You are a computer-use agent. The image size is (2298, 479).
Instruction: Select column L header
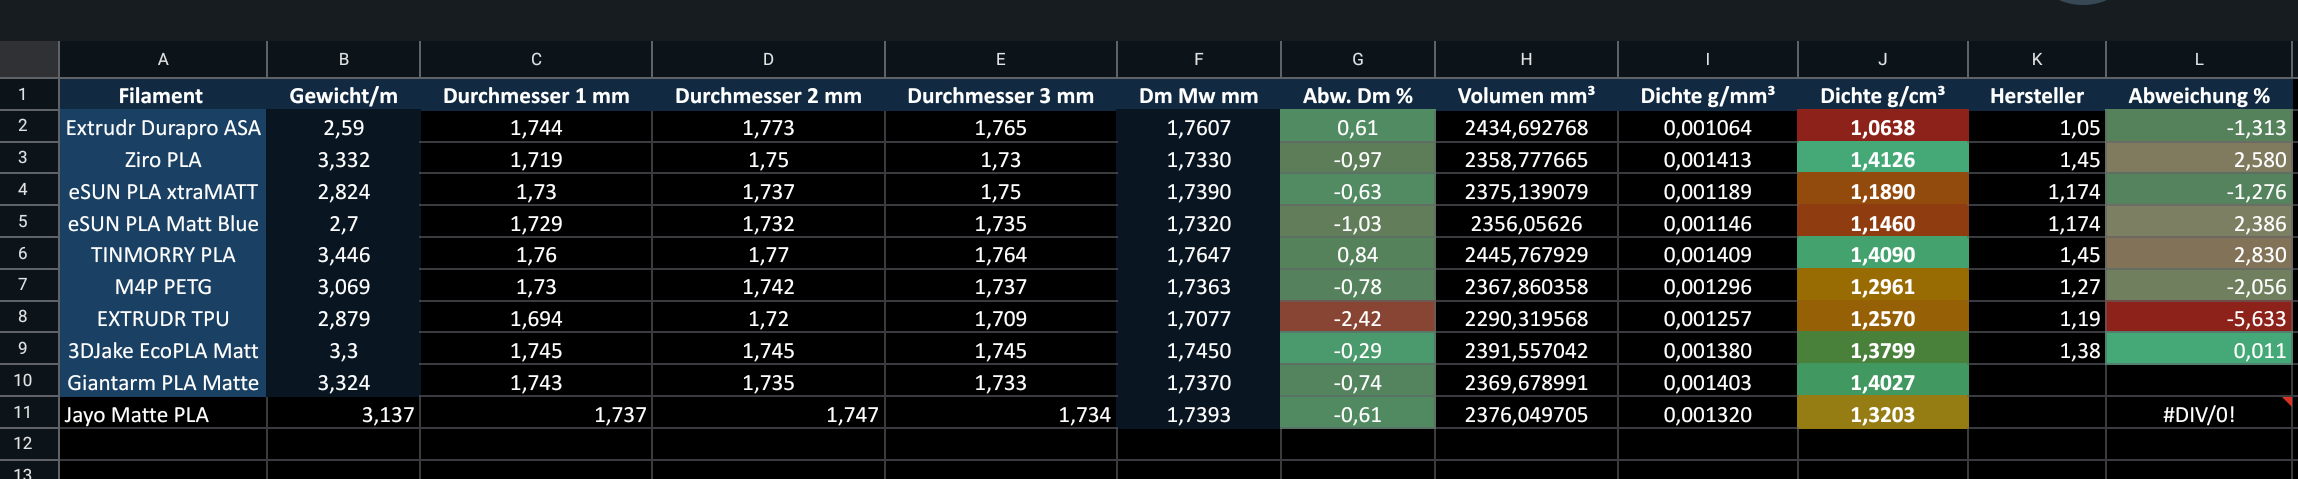[x=2198, y=59]
